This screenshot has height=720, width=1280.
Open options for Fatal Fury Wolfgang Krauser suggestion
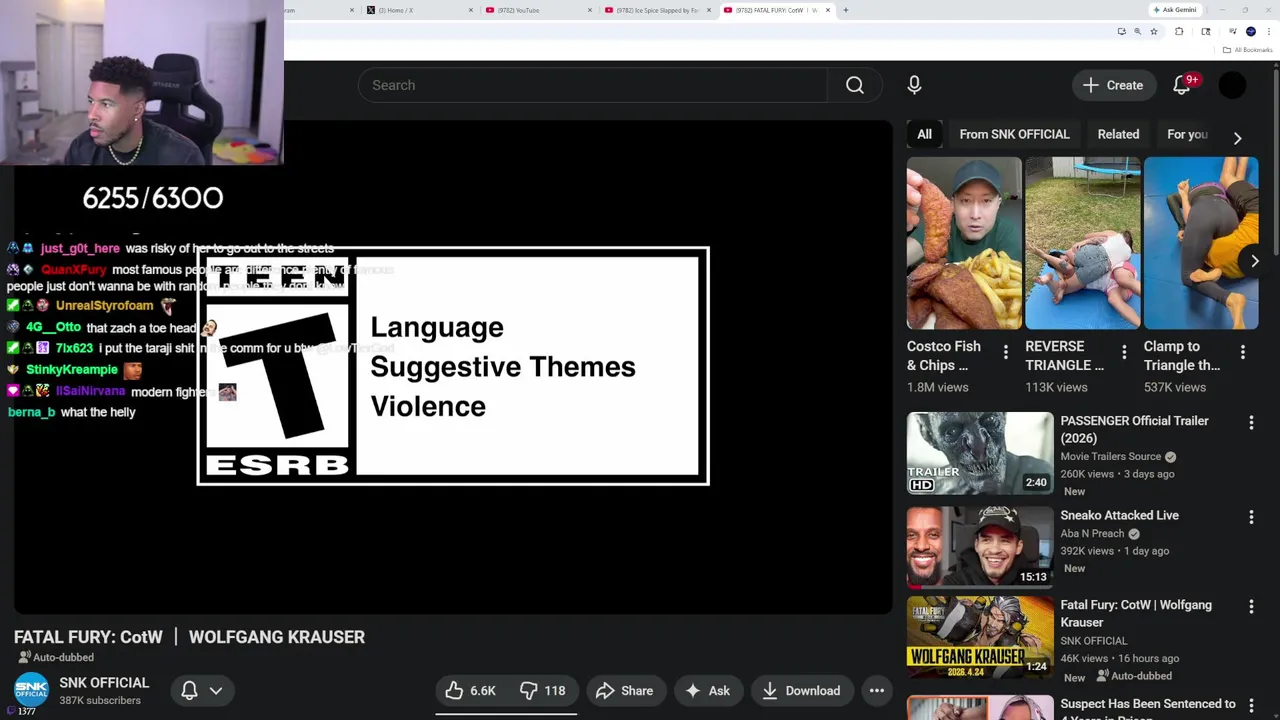1250,607
